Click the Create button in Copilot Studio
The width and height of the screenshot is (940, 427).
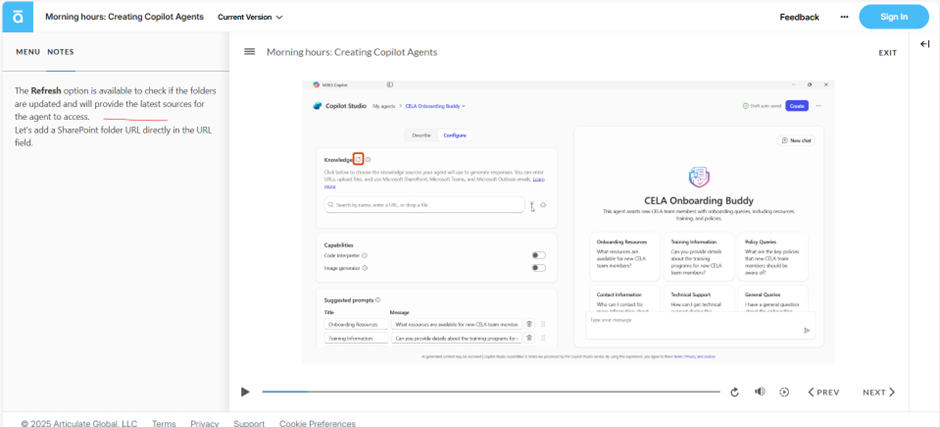[797, 106]
